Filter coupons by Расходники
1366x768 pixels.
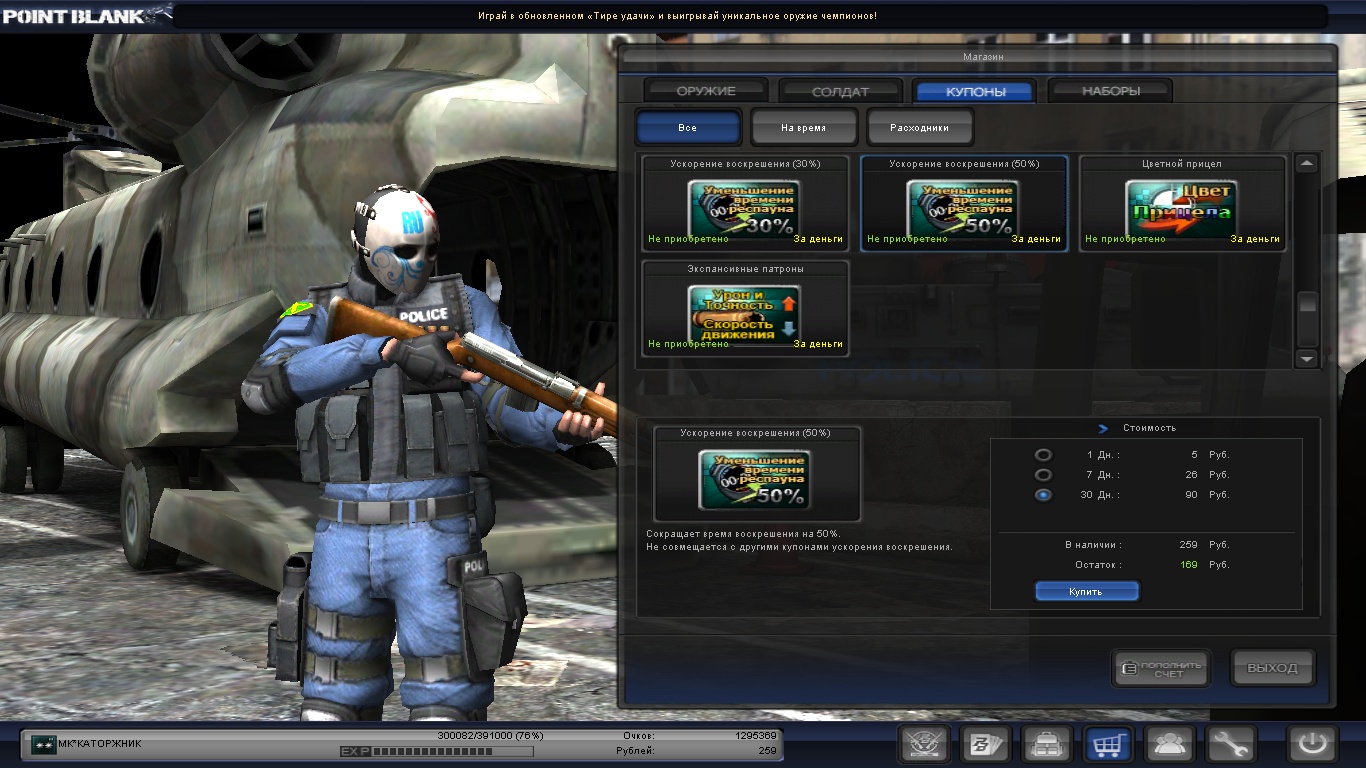tap(920, 128)
